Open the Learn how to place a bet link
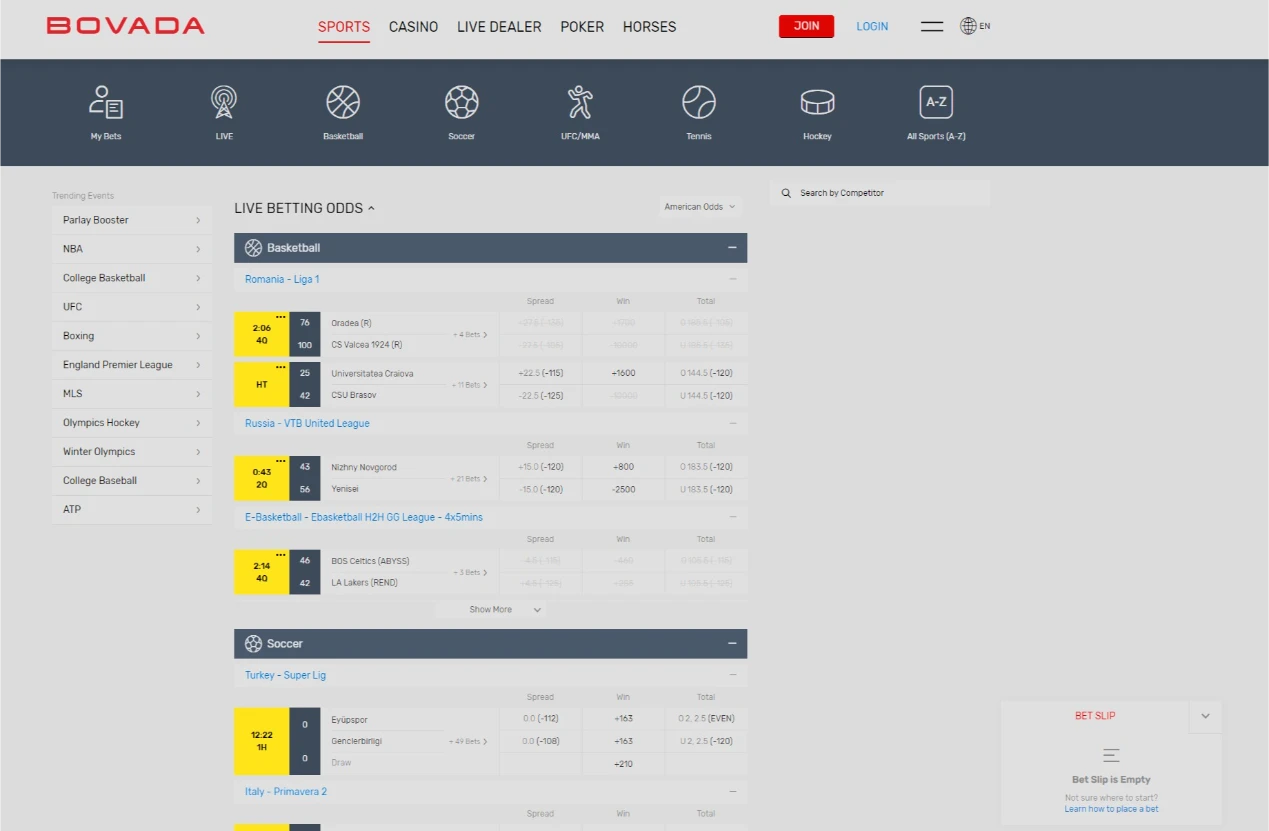This screenshot has height=831, width=1269. pyautogui.click(x=1111, y=807)
